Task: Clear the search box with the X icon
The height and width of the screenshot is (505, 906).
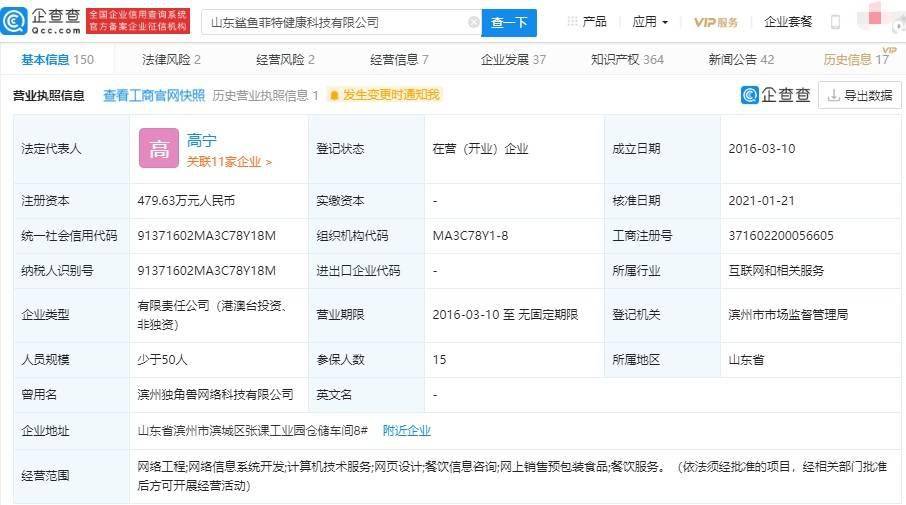Action: [473, 22]
